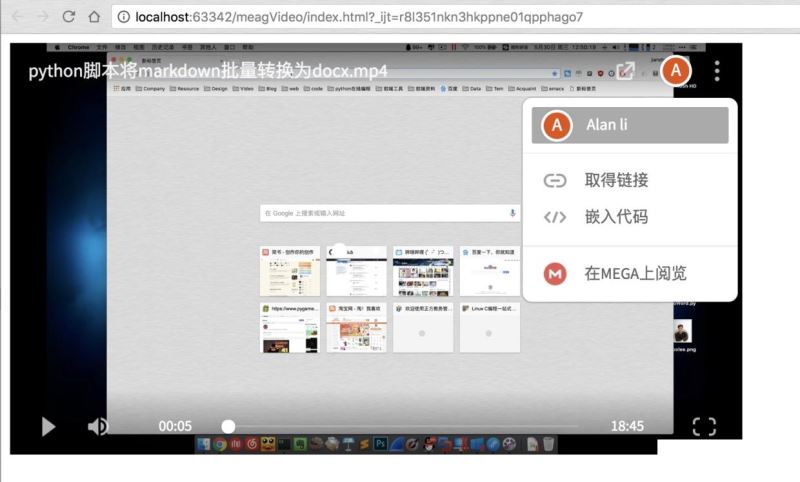
Task: Click the red MEGA logo icon in the menu
Action: tap(555, 274)
